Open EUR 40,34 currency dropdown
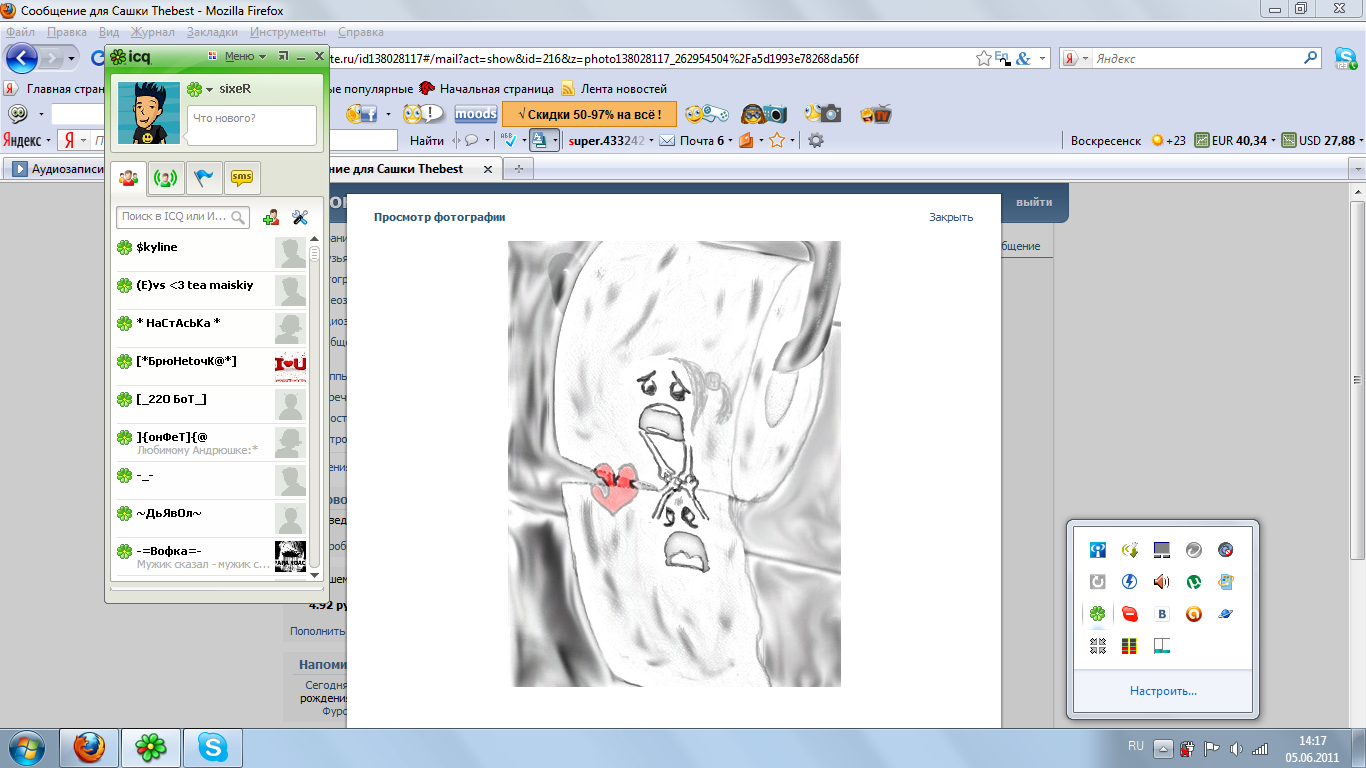1366x768 pixels. [x=1236, y=140]
